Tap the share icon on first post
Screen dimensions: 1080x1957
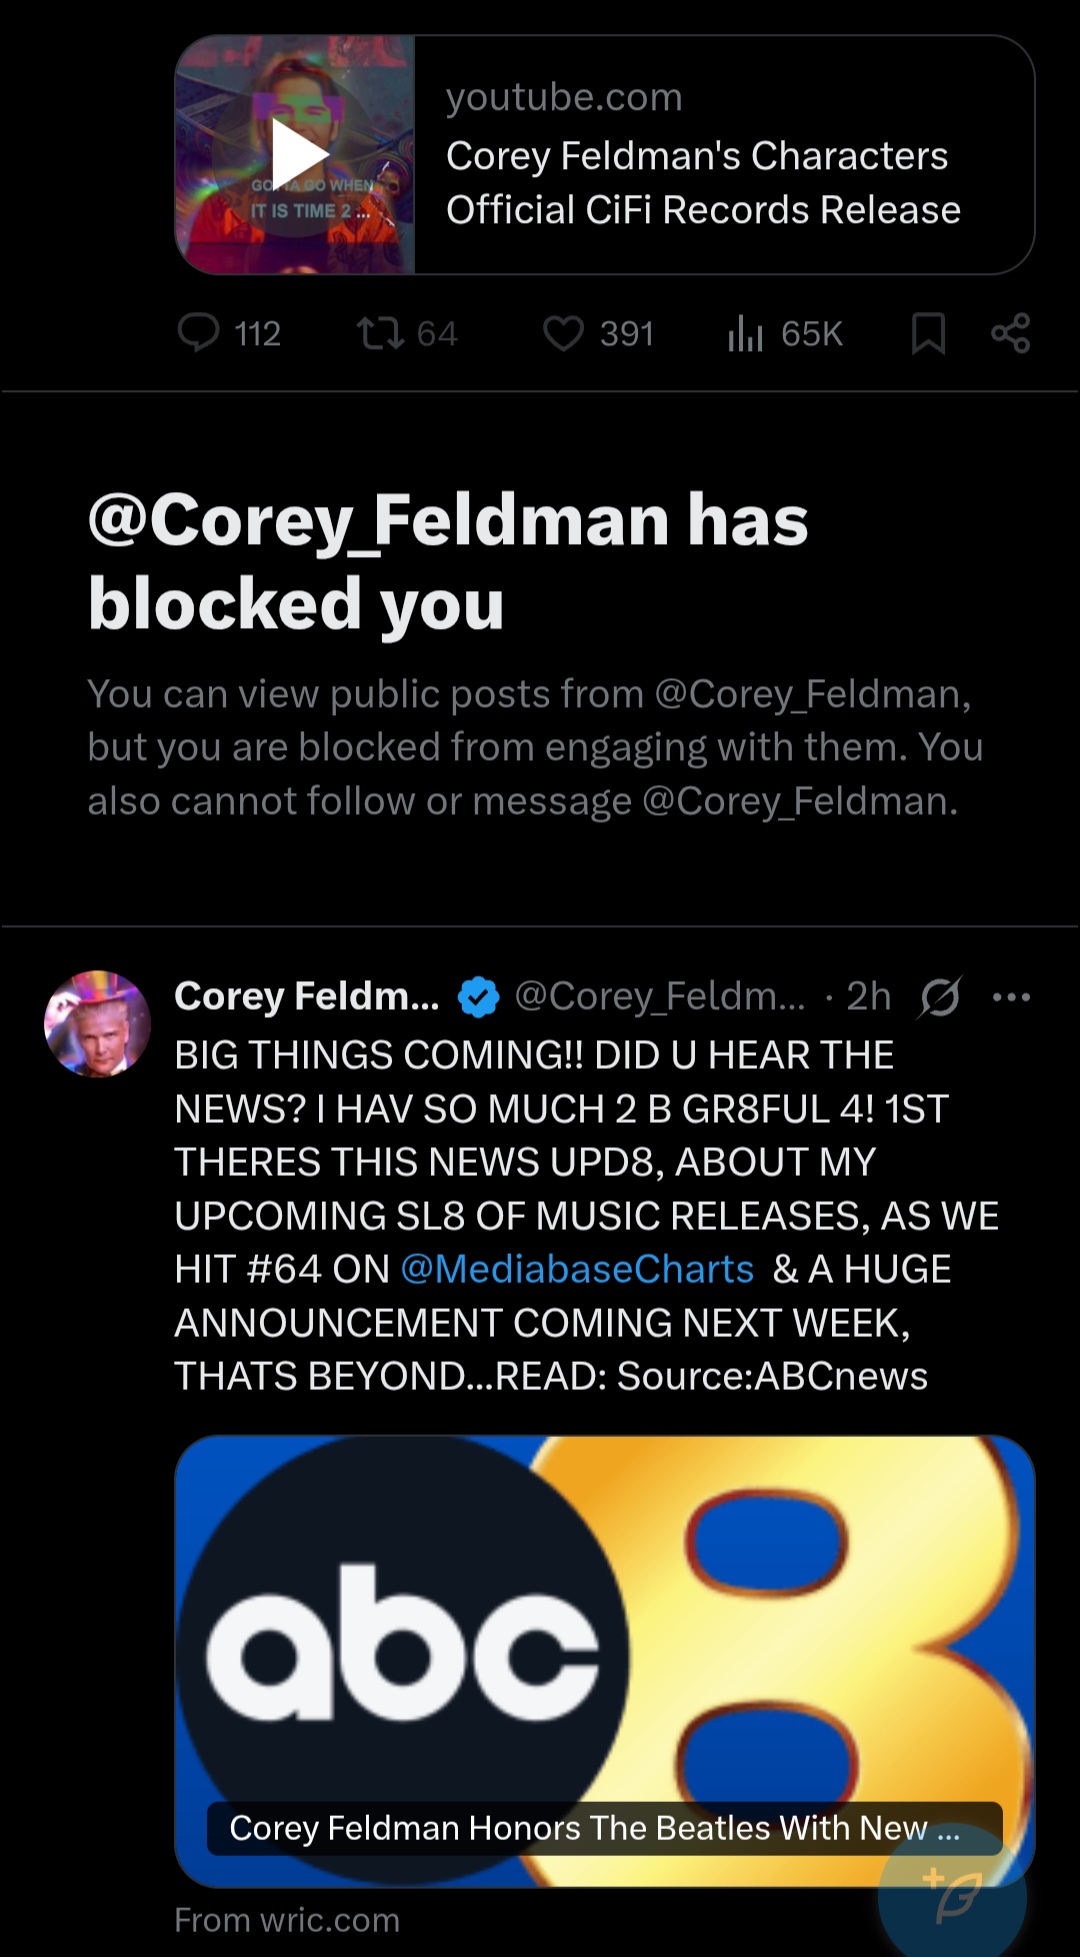click(1010, 333)
